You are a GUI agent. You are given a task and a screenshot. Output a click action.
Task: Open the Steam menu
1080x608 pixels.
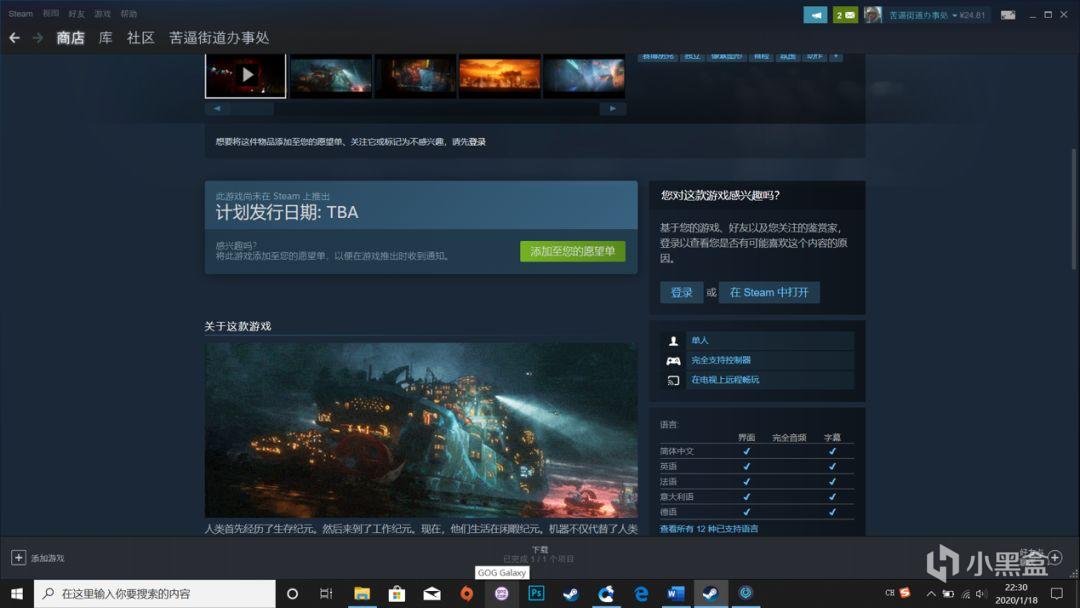(x=21, y=14)
